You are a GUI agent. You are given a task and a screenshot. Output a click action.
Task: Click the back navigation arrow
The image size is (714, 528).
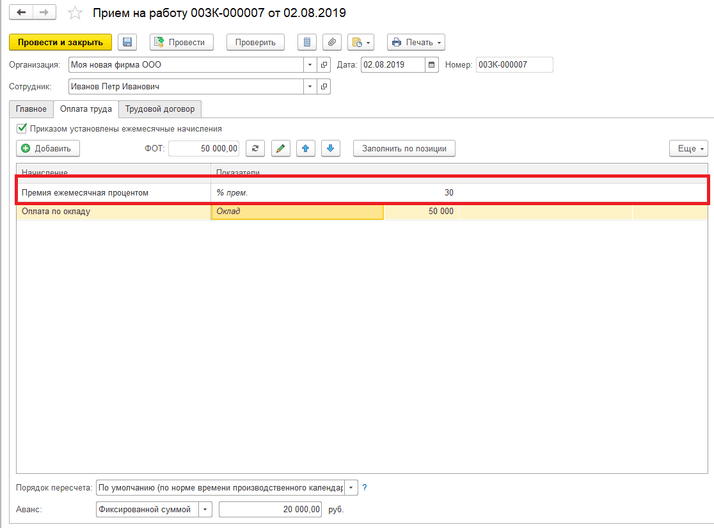coord(20,13)
